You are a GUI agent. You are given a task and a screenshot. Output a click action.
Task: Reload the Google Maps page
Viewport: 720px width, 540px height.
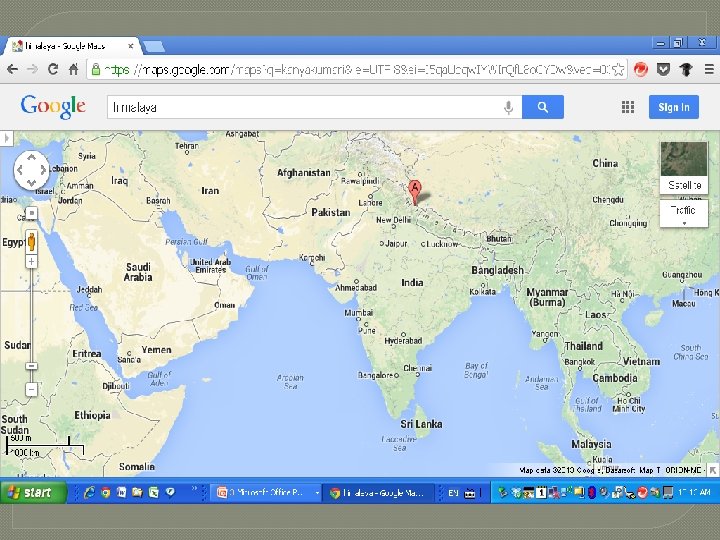click(x=53, y=69)
